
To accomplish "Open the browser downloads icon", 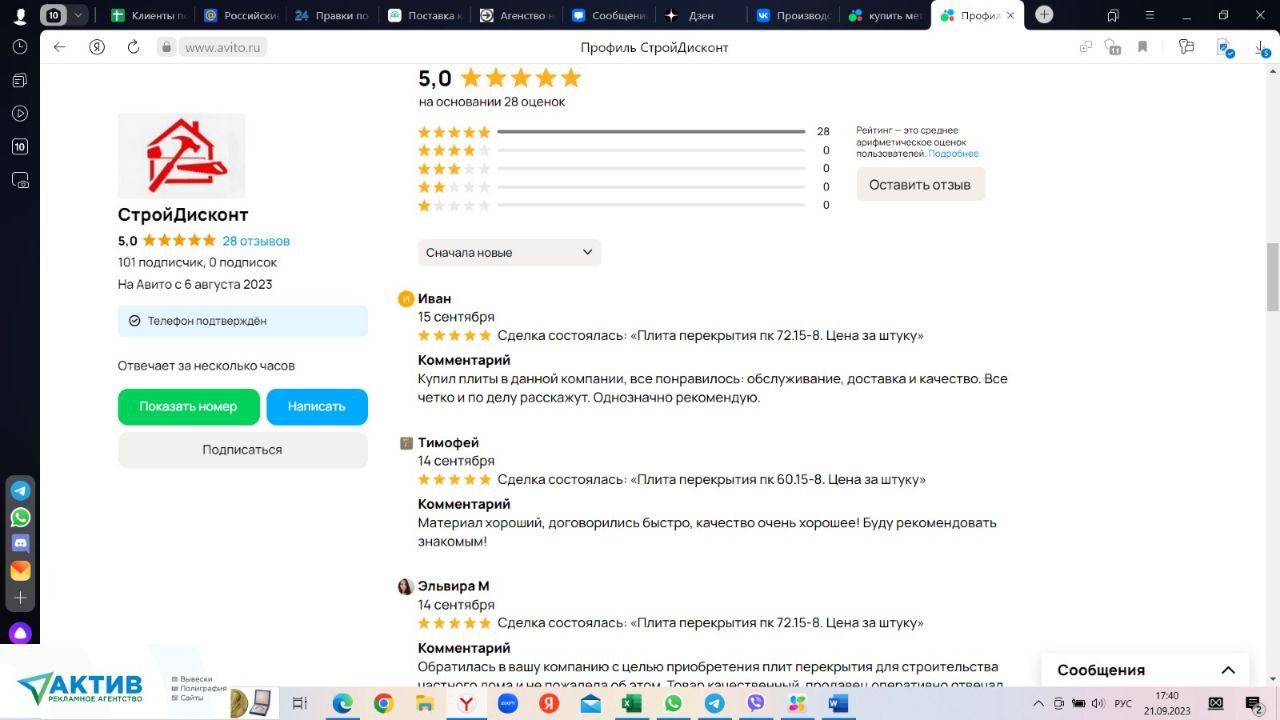I will pos(1262,48).
